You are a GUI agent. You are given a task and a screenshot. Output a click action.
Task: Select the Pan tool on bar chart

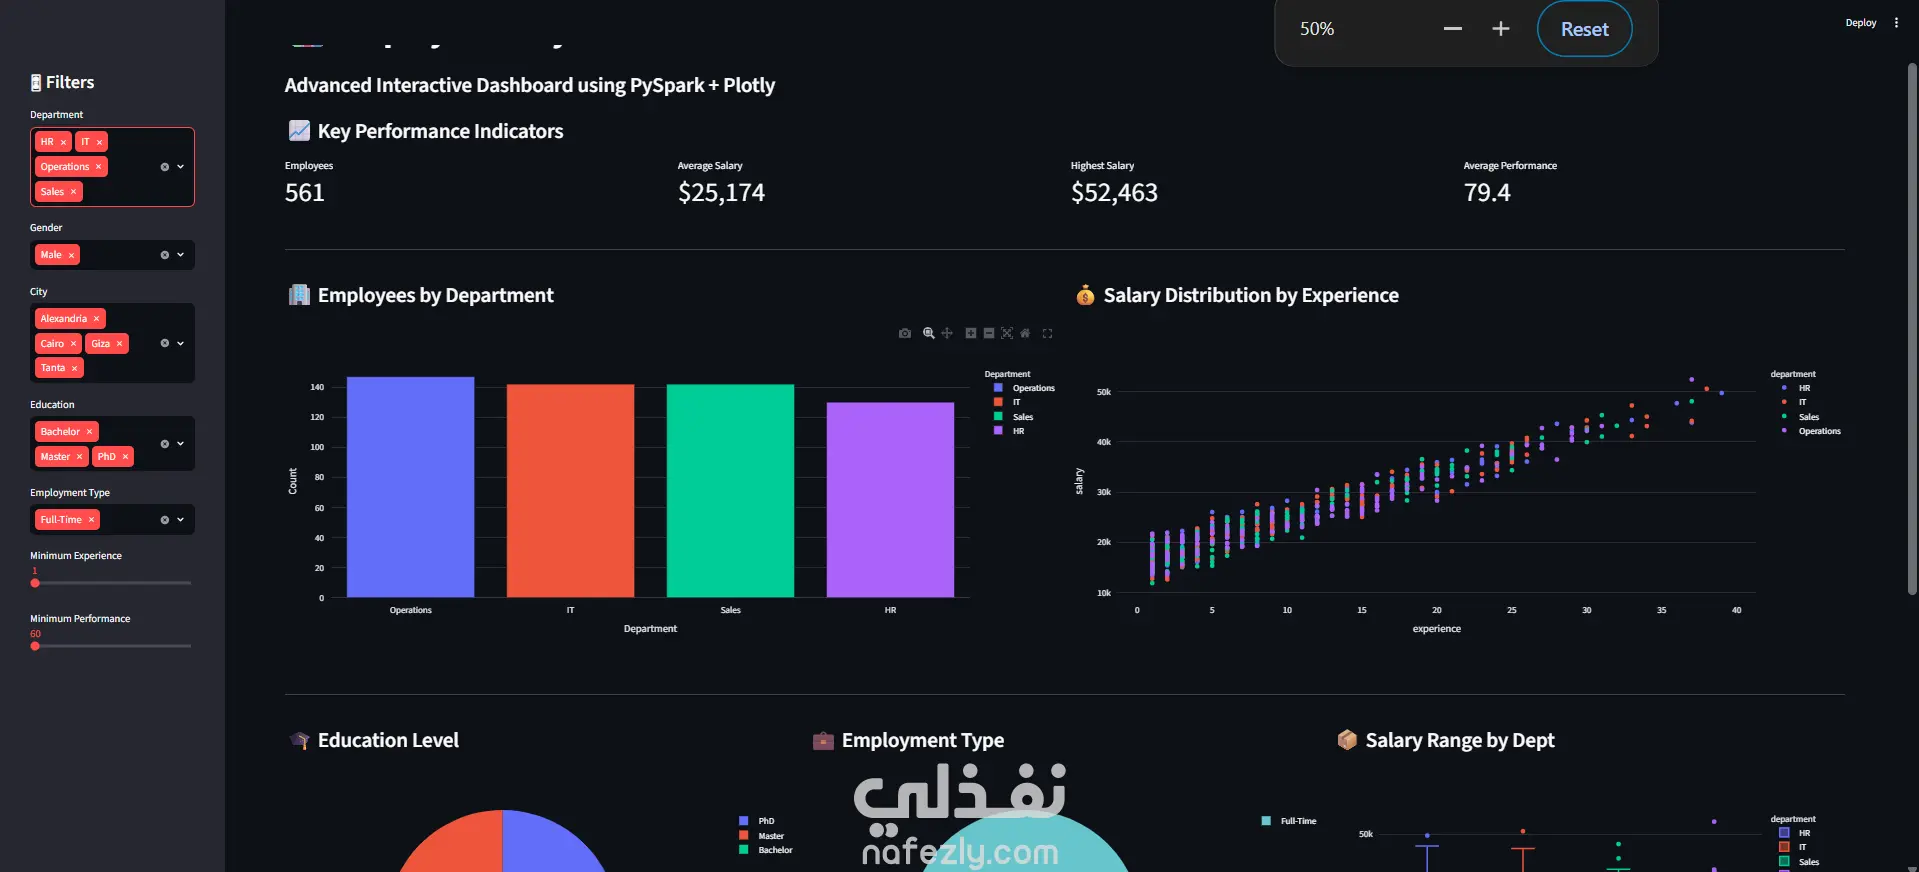pos(947,333)
